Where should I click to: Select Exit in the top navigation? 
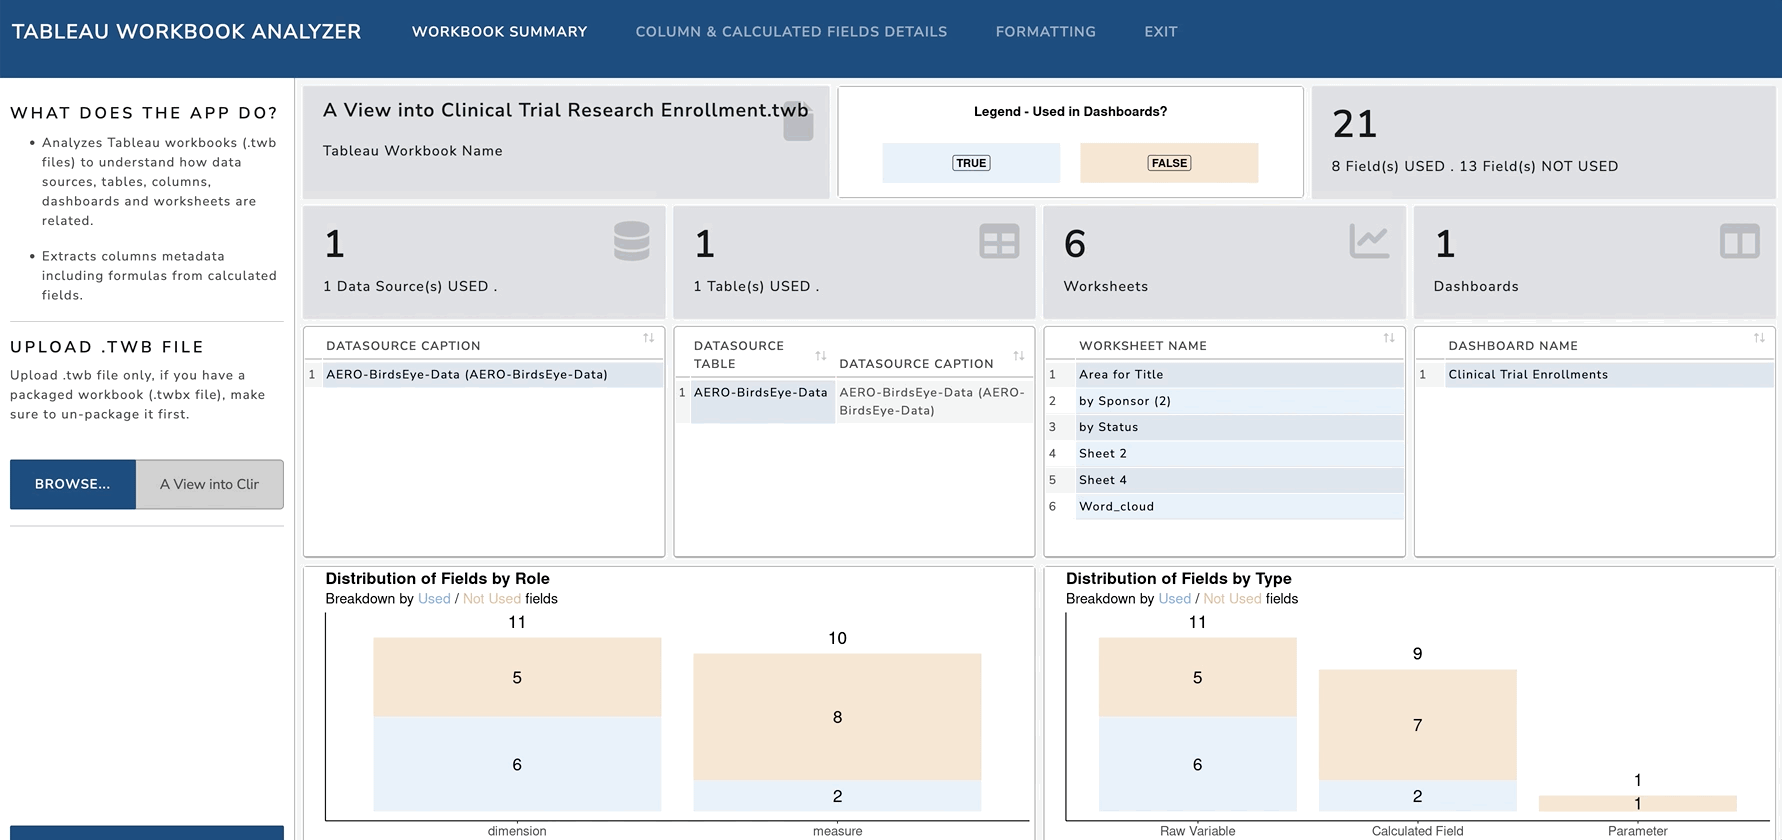click(x=1160, y=32)
